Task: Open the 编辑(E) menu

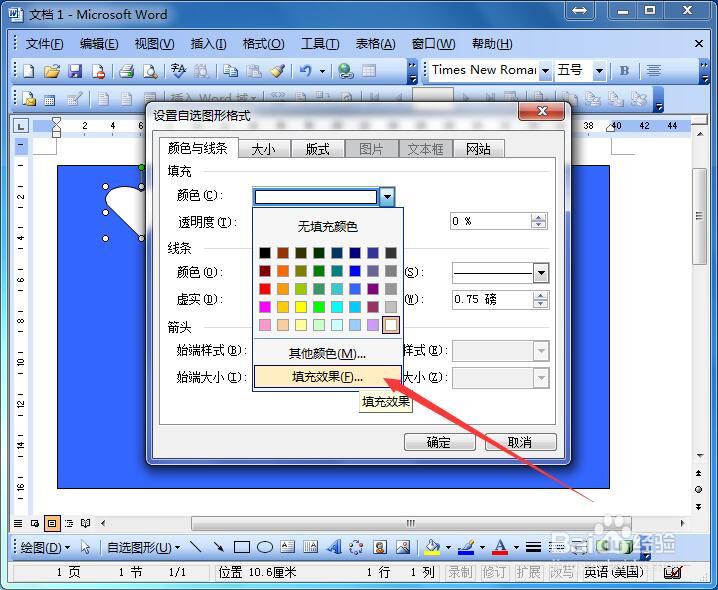Action: coord(99,44)
